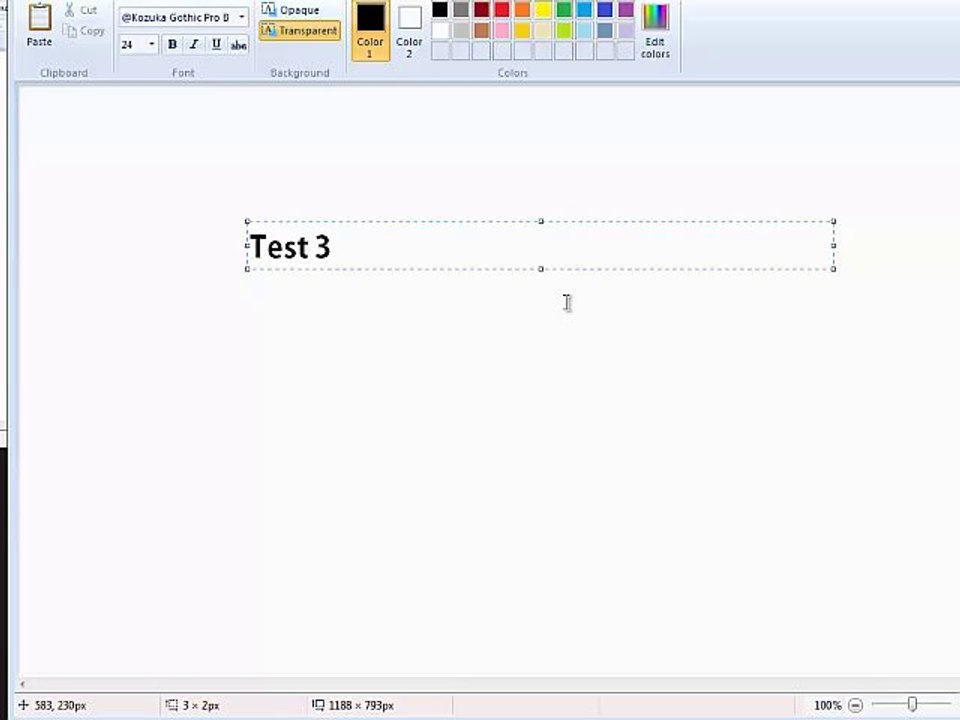Click the 100% zoom level text
The width and height of the screenshot is (960, 720).
coord(828,705)
